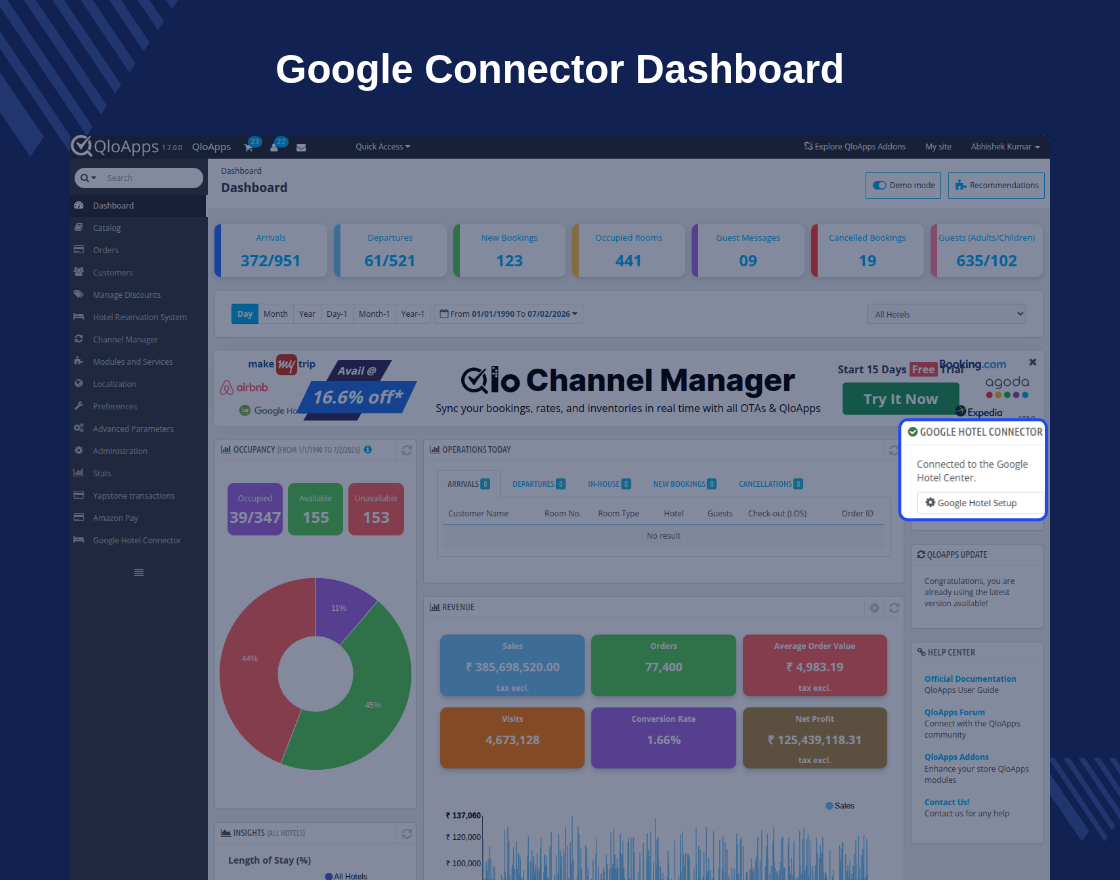Open the date range picker dropdown
The width and height of the screenshot is (1120, 880).
click(x=509, y=314)
